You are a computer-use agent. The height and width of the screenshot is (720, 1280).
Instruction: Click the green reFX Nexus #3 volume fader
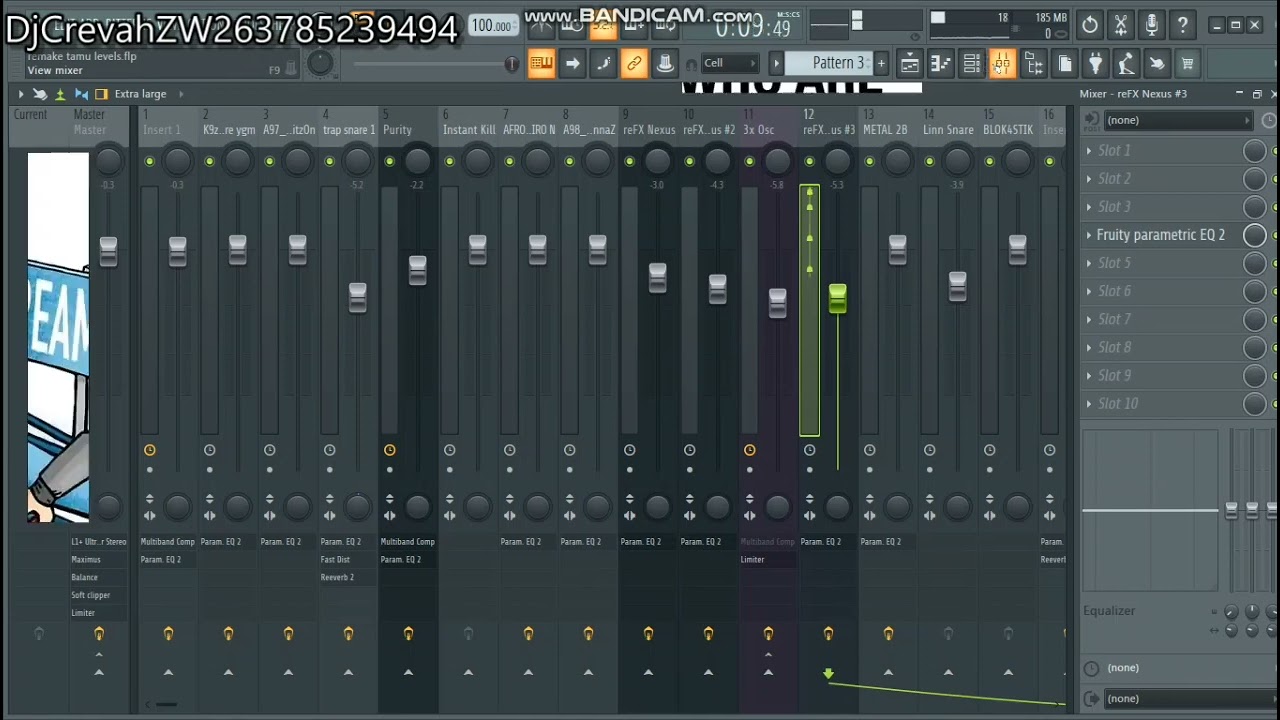837,298
